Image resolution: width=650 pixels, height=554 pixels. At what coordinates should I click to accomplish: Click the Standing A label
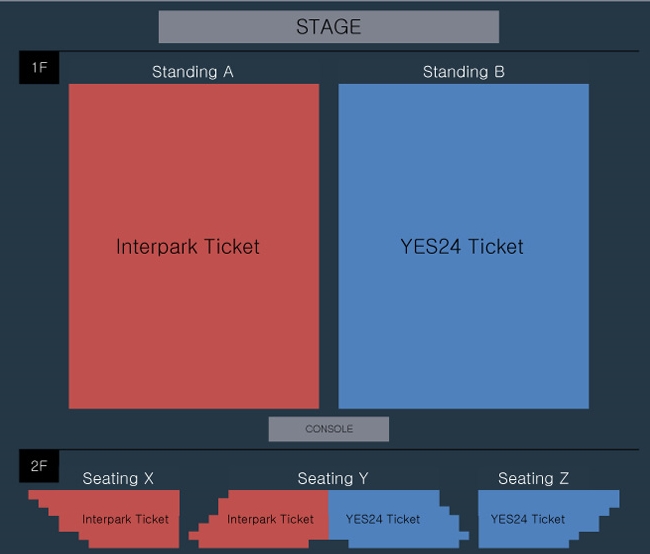193,72
